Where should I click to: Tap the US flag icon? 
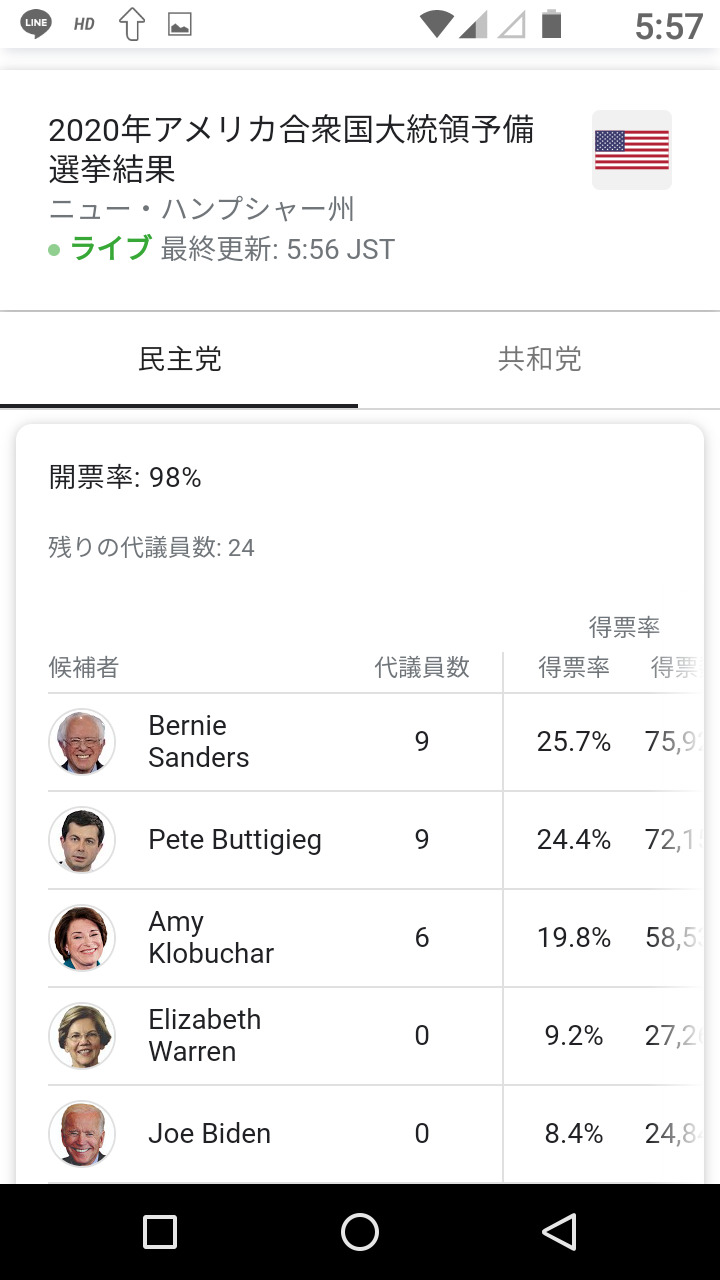point(632,150)
